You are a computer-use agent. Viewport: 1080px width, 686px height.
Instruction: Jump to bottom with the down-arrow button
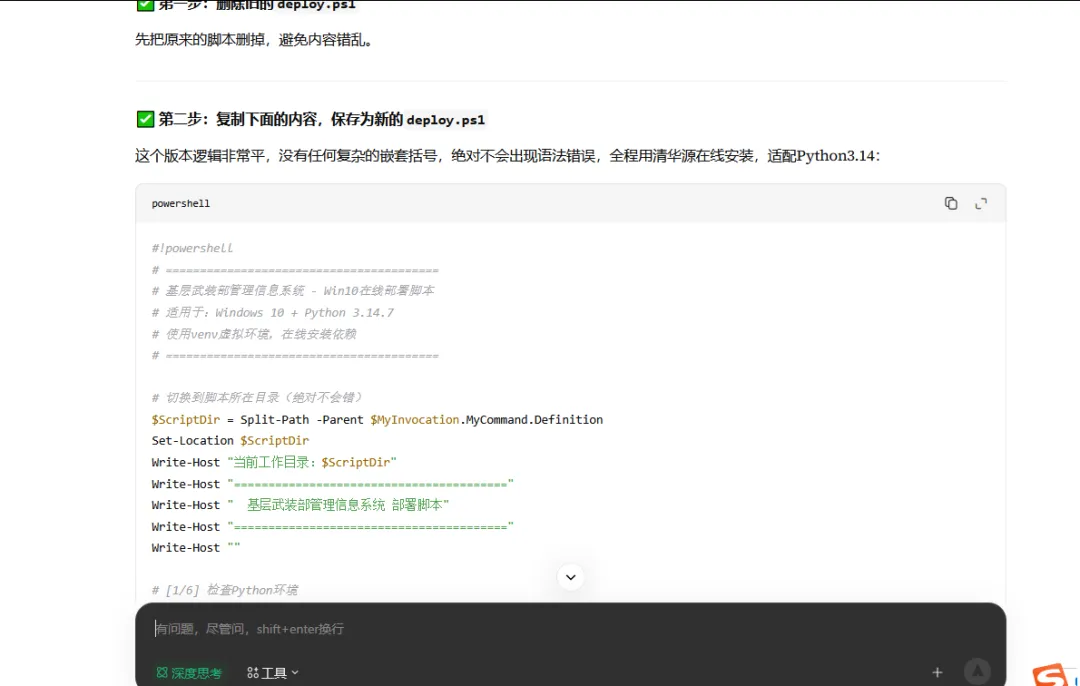click(x=571, y=577)
